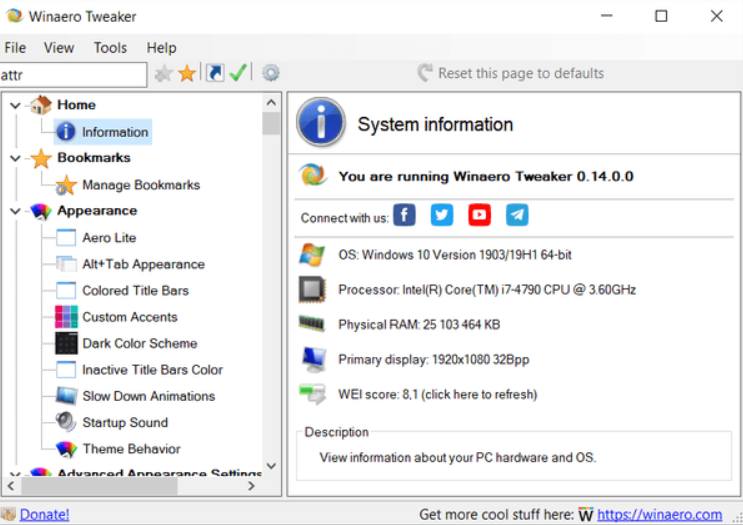Select the Custom Accents label
This screenshot has height=525, width=743.
tap(130, 317)
